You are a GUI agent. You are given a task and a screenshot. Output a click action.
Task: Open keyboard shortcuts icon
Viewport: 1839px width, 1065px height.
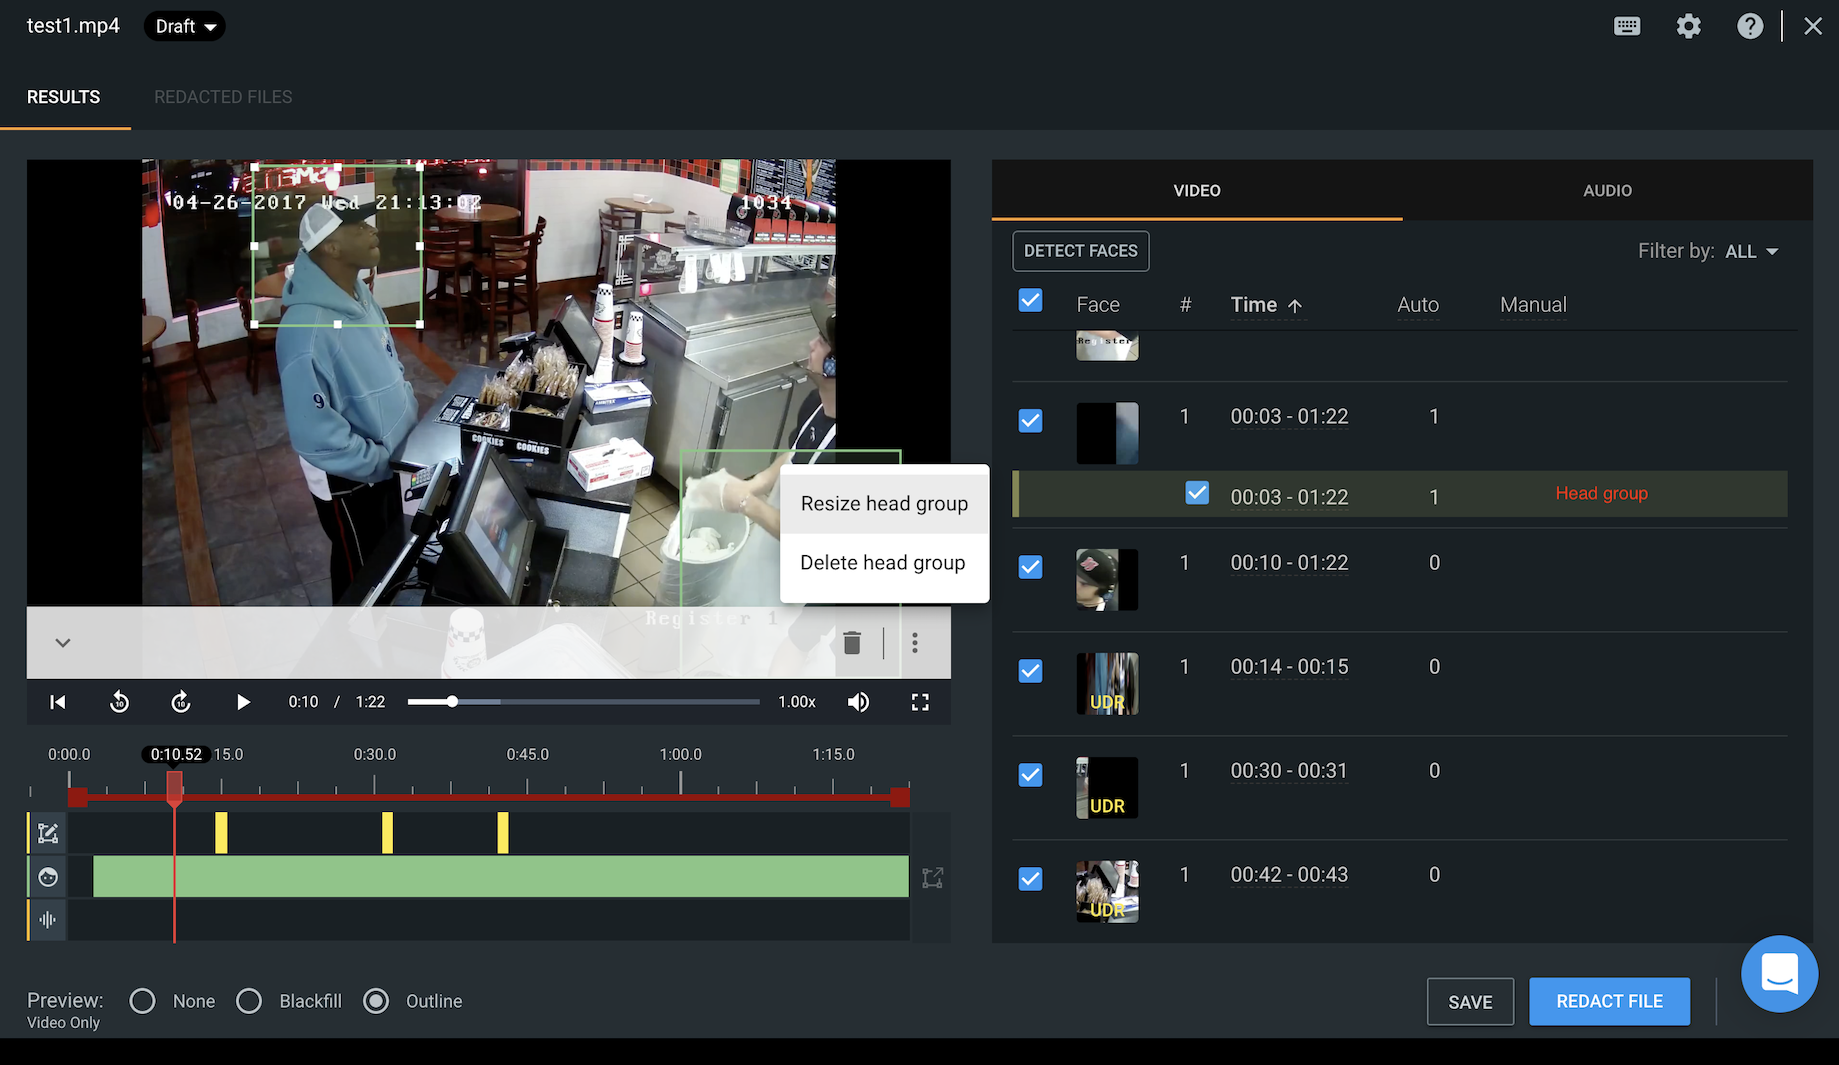click(x=1627, y=26)
